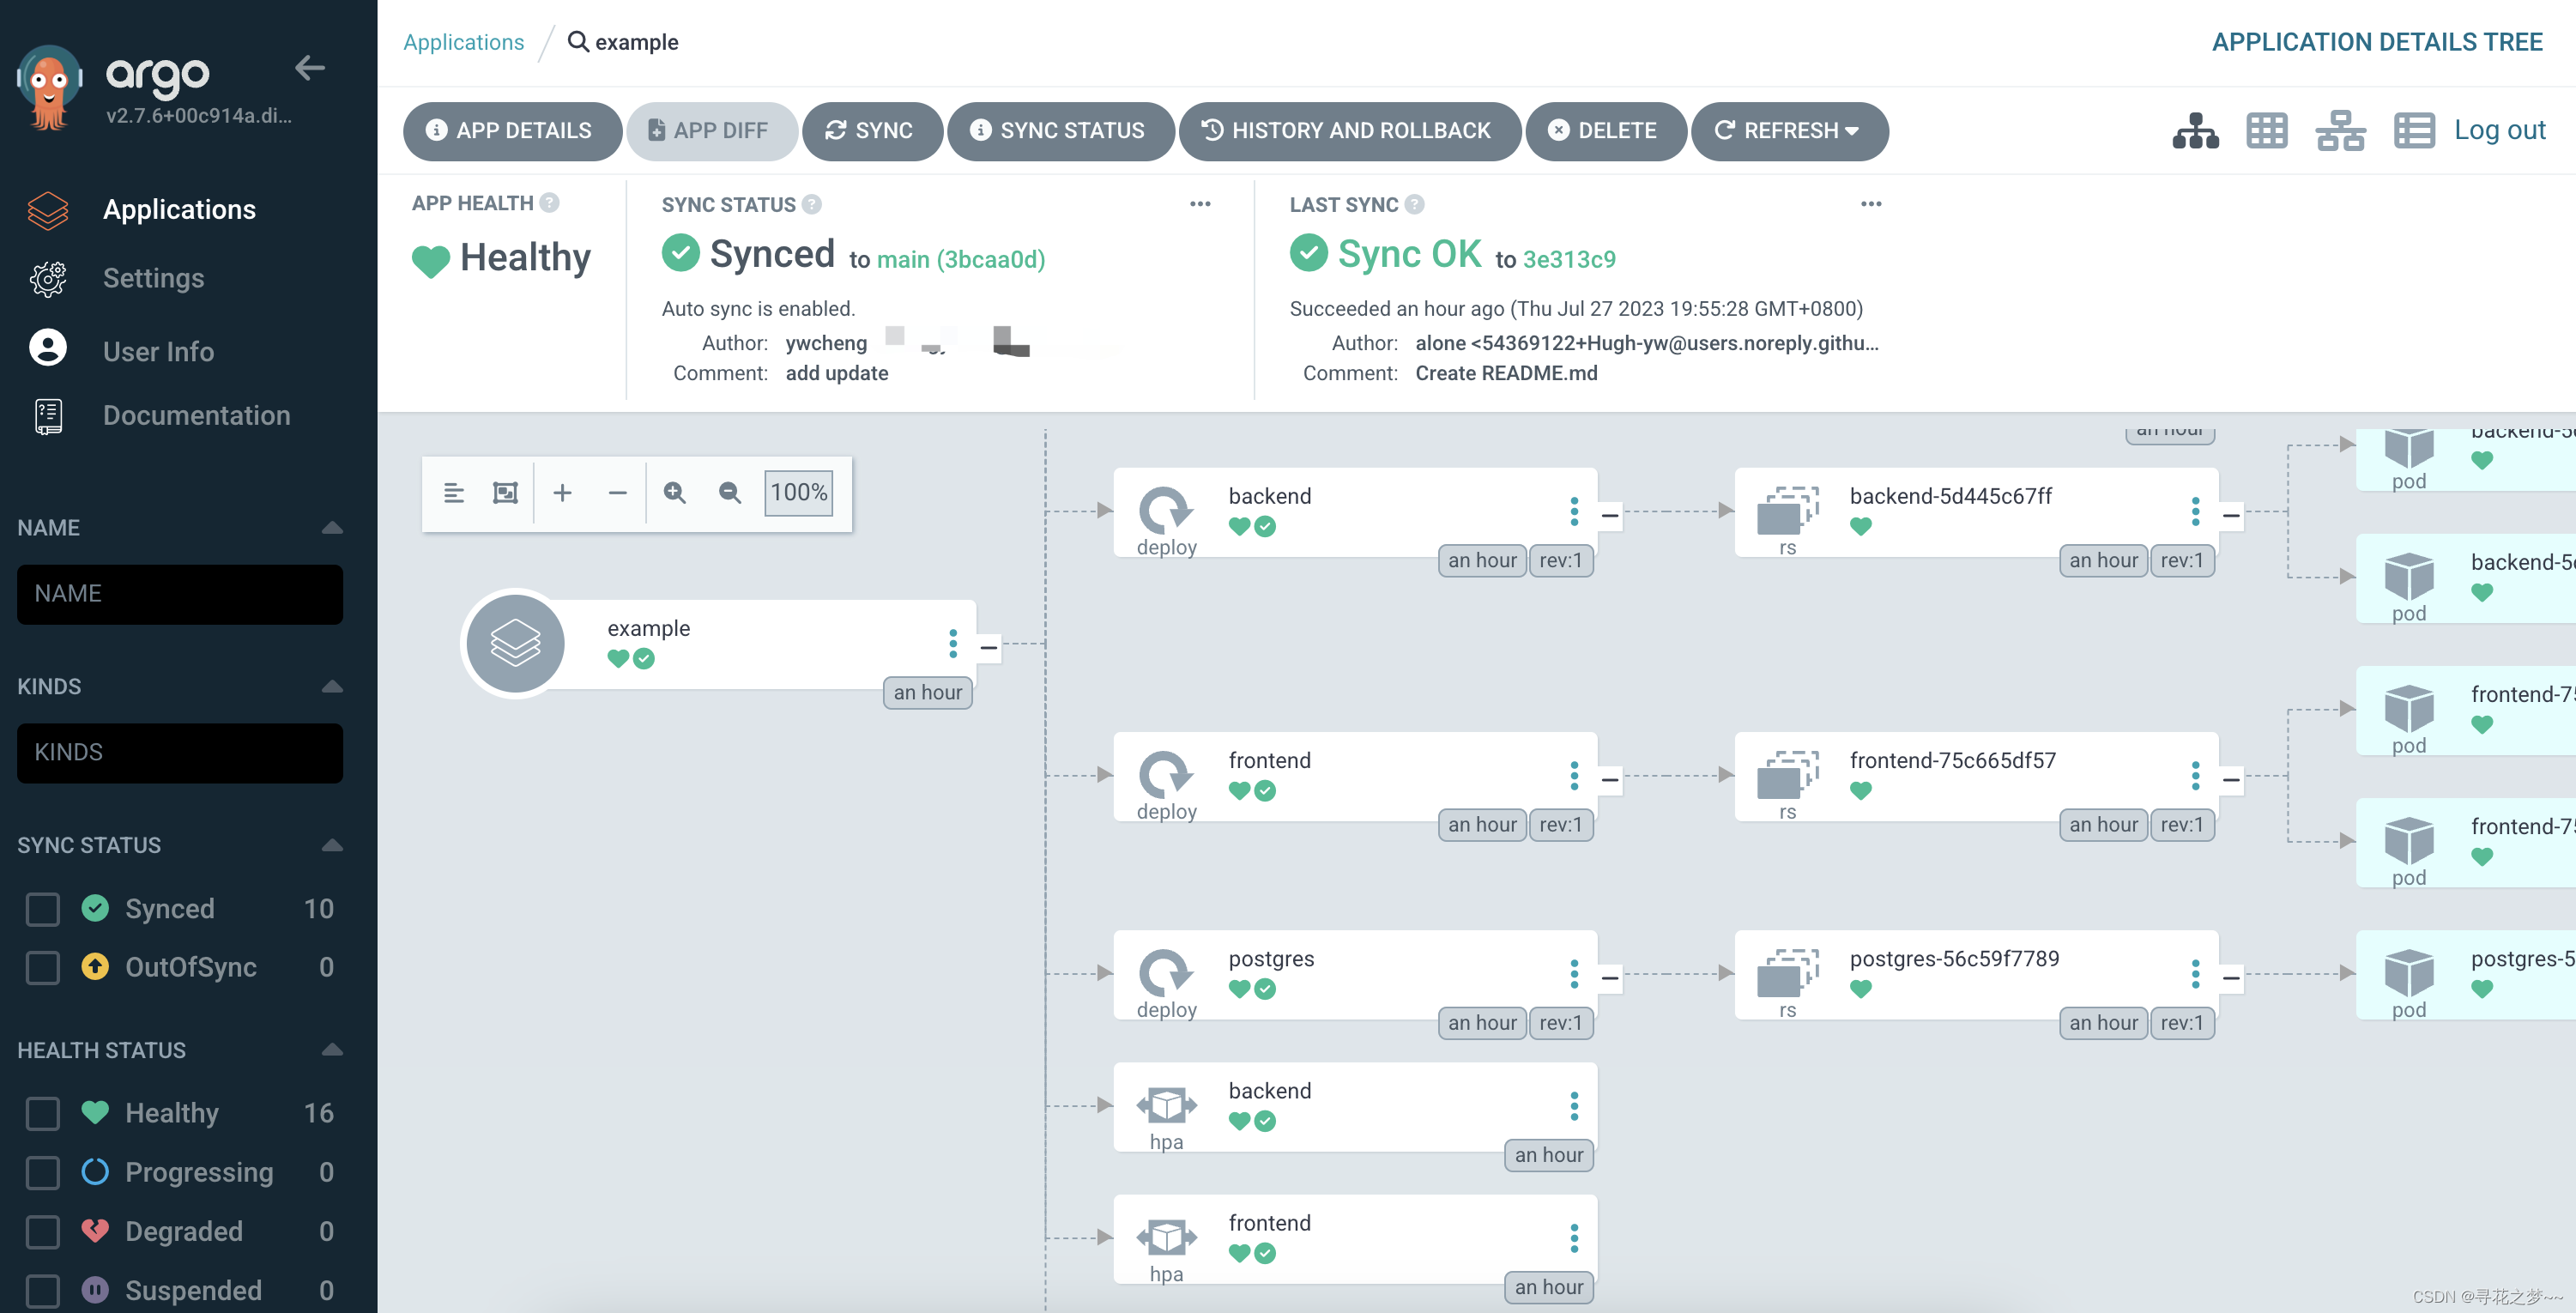
Task: Open SYNC STATUS help icon
Action: point(812,204)
